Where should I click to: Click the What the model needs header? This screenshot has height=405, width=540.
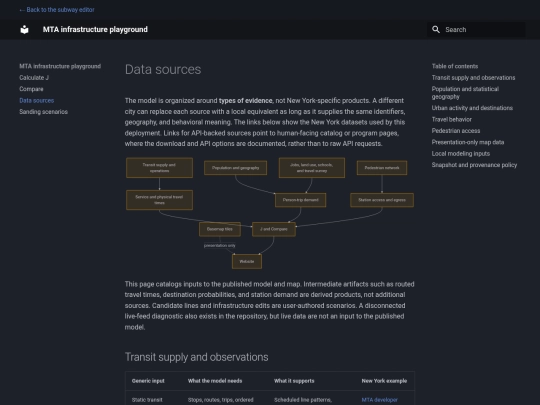coord(215,381)
